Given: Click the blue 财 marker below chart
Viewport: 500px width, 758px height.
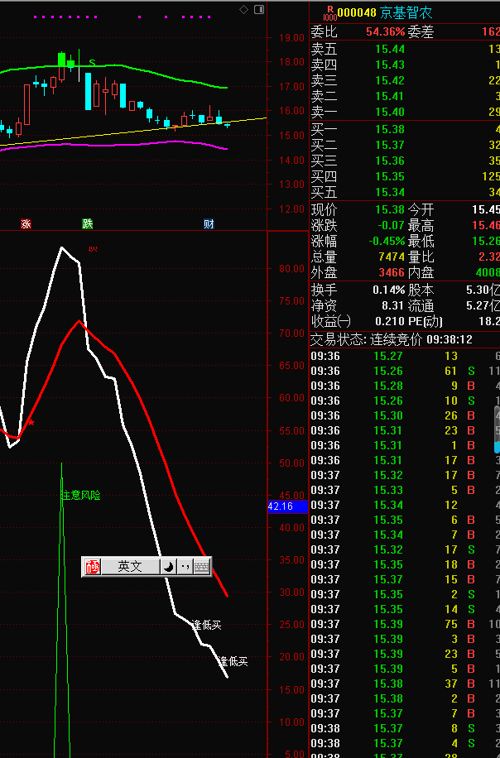Looking at the screenshot, I should 209,223.
